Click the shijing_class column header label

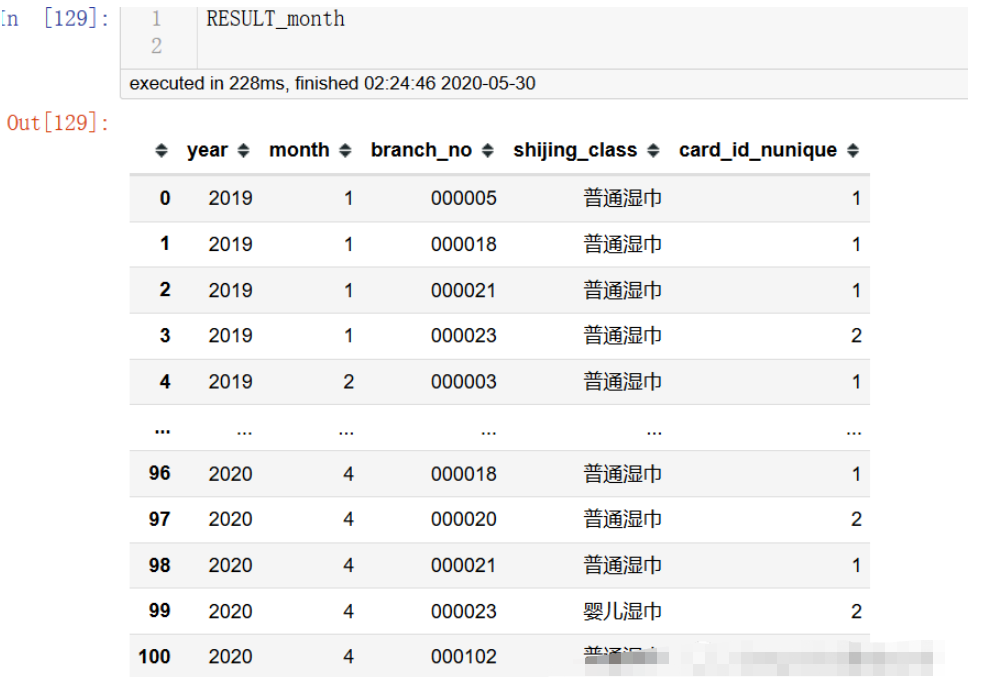[575, 151]
